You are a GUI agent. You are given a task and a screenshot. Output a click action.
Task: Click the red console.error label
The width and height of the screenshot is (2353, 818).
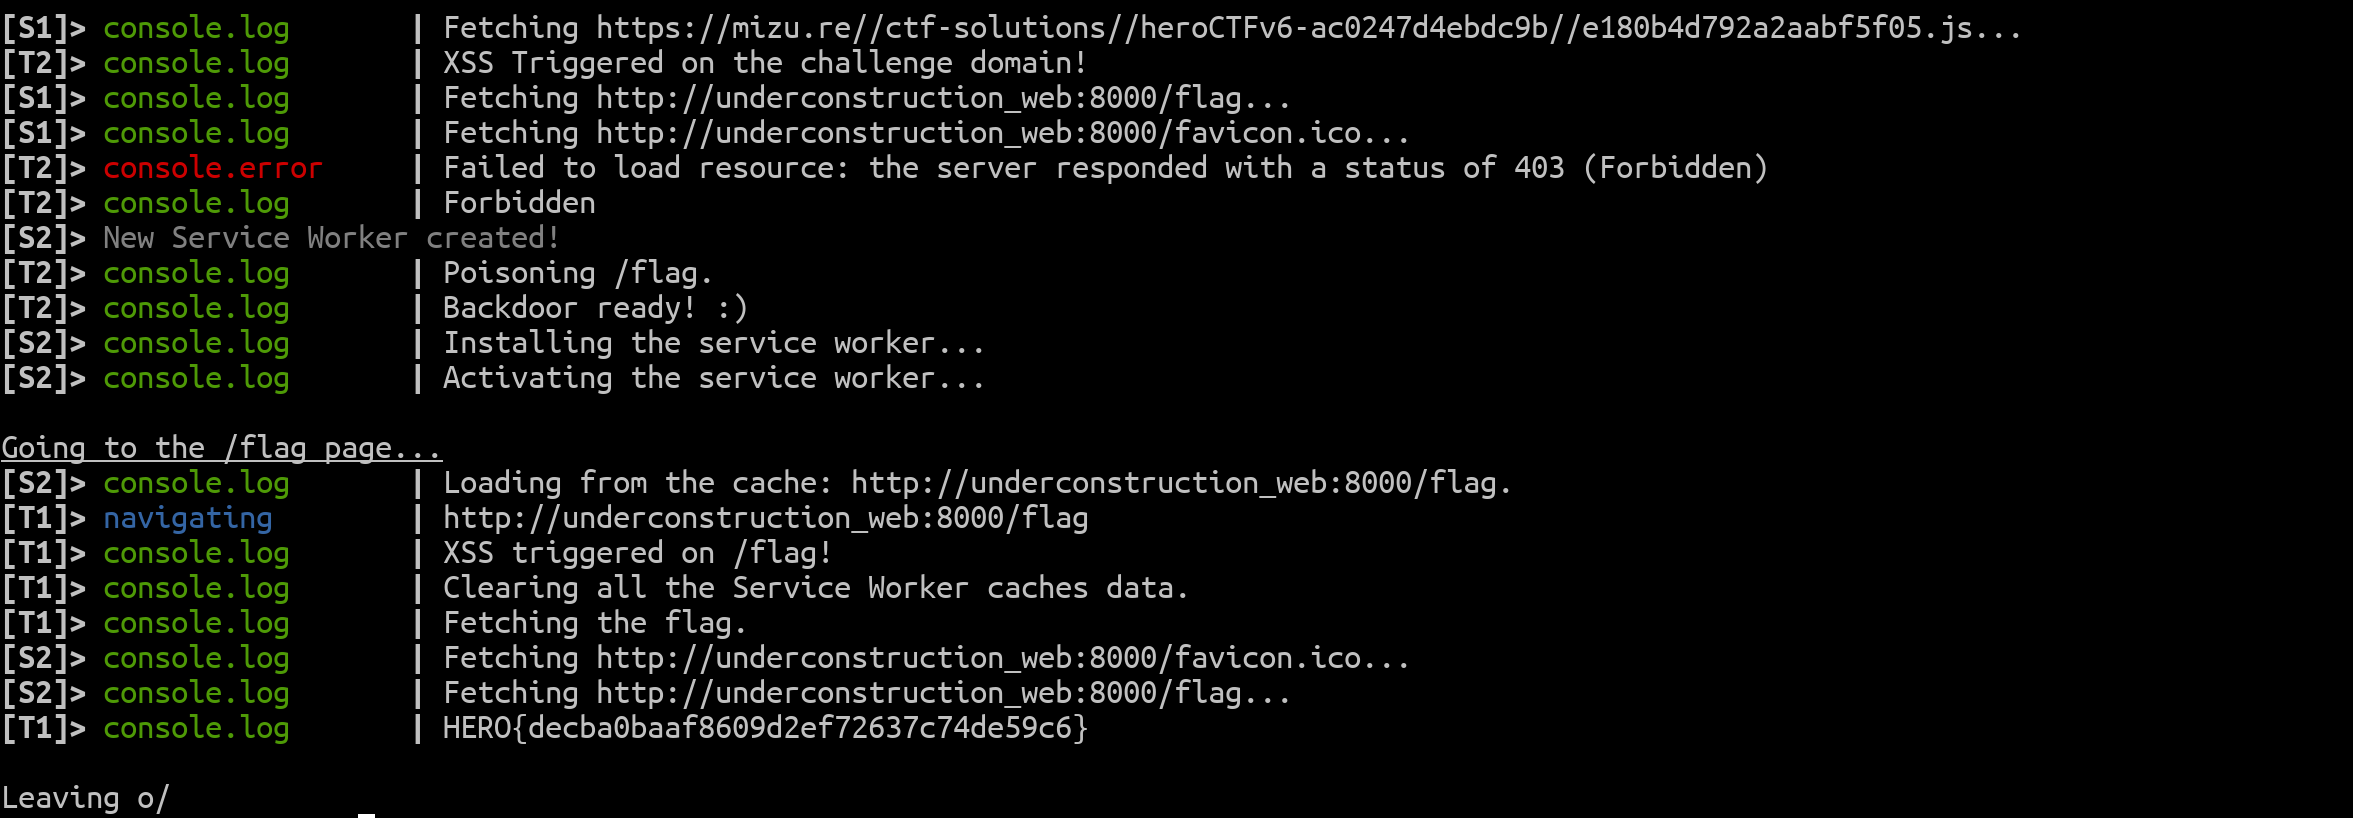[x=212, y=168]
